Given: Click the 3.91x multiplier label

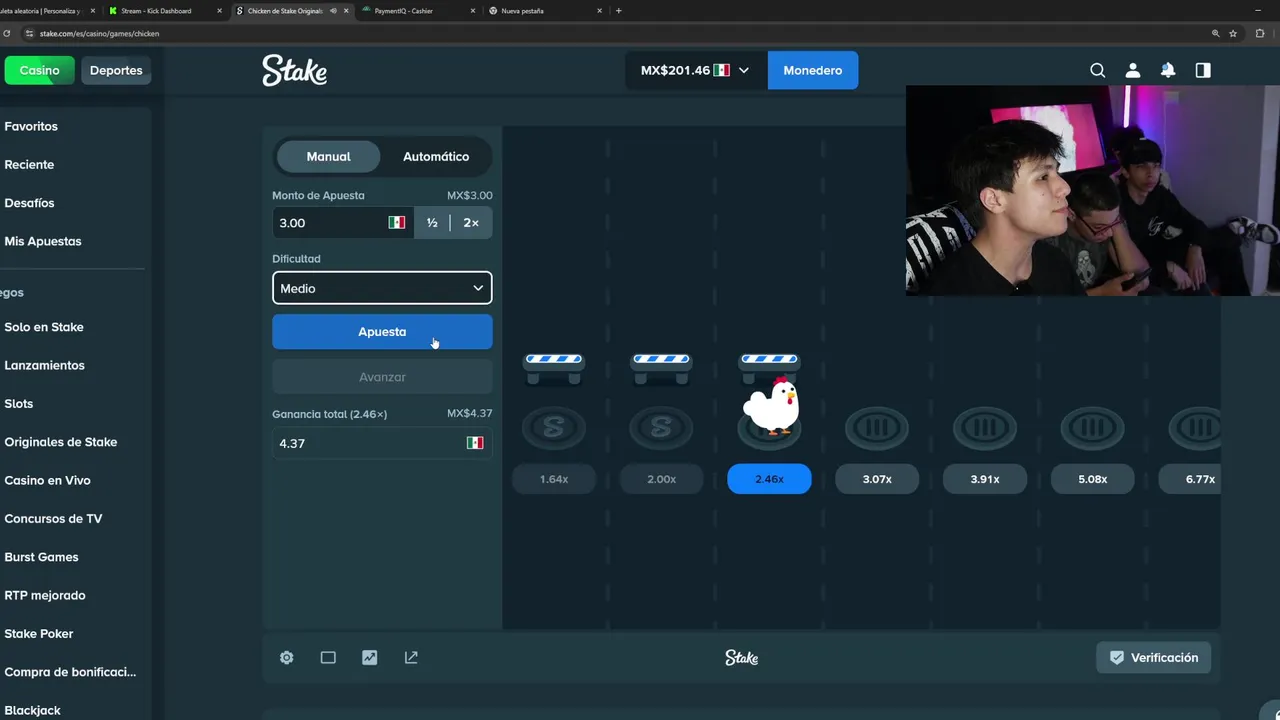Looking at the screenshot, I should (x=985, y=479).
